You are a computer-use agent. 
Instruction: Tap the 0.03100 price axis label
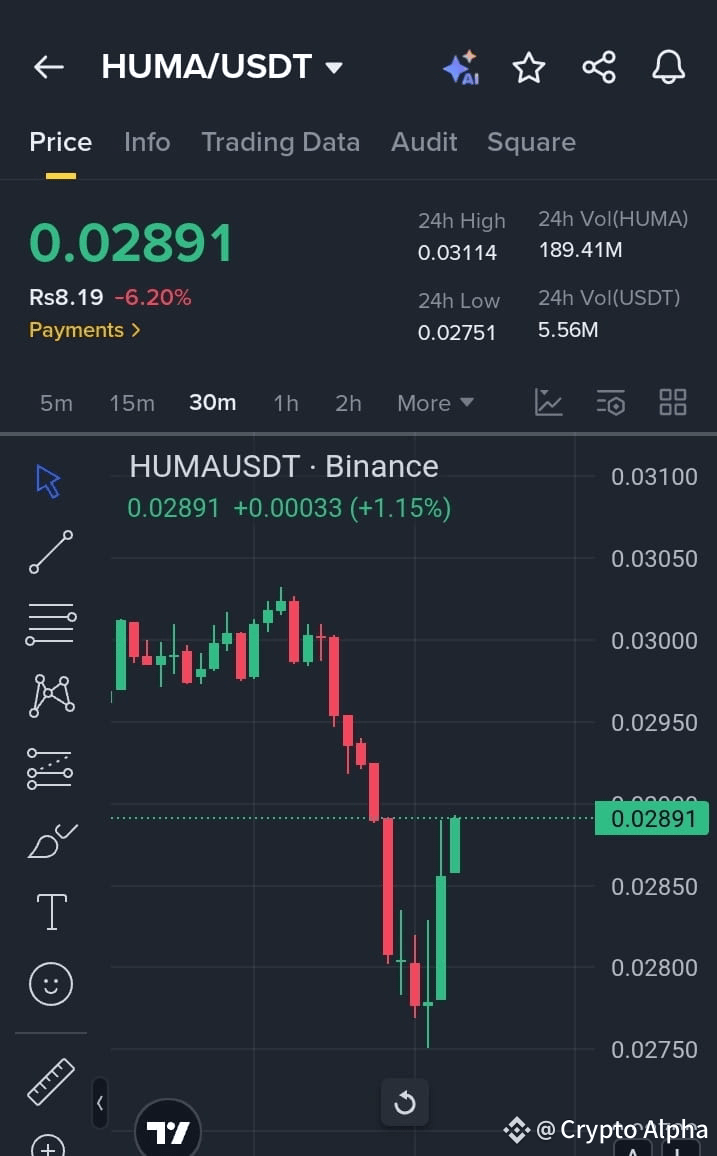tap(654, 477)
